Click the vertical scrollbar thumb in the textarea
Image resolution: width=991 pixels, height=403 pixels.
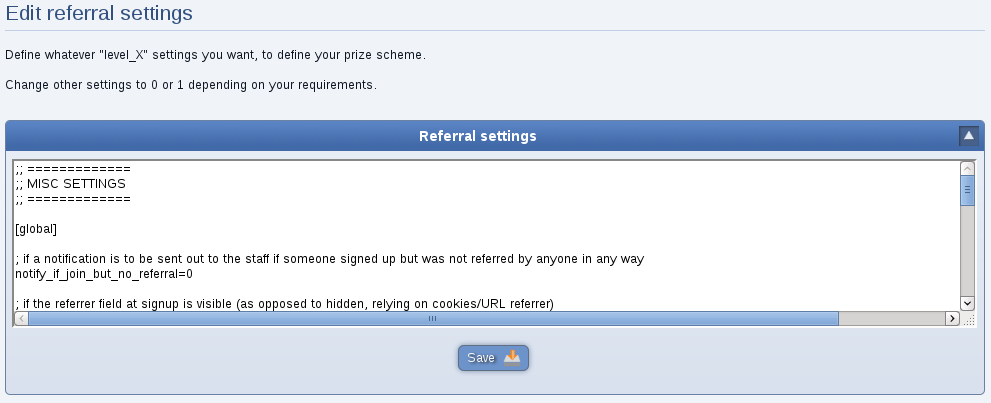[967, 190]
